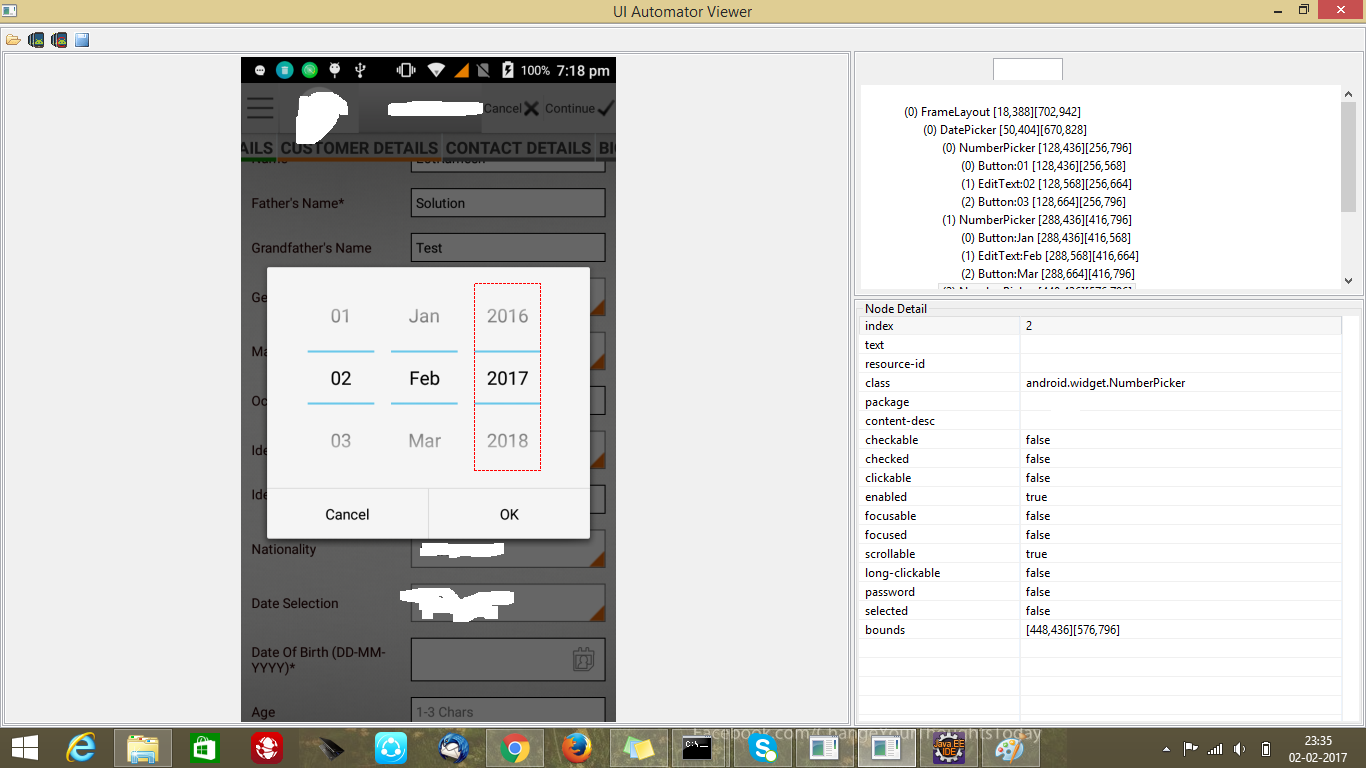Viewport: 1366px width, 768px height.
Task: Pick Jan in the month picker
Action: [x=424, y=316]
